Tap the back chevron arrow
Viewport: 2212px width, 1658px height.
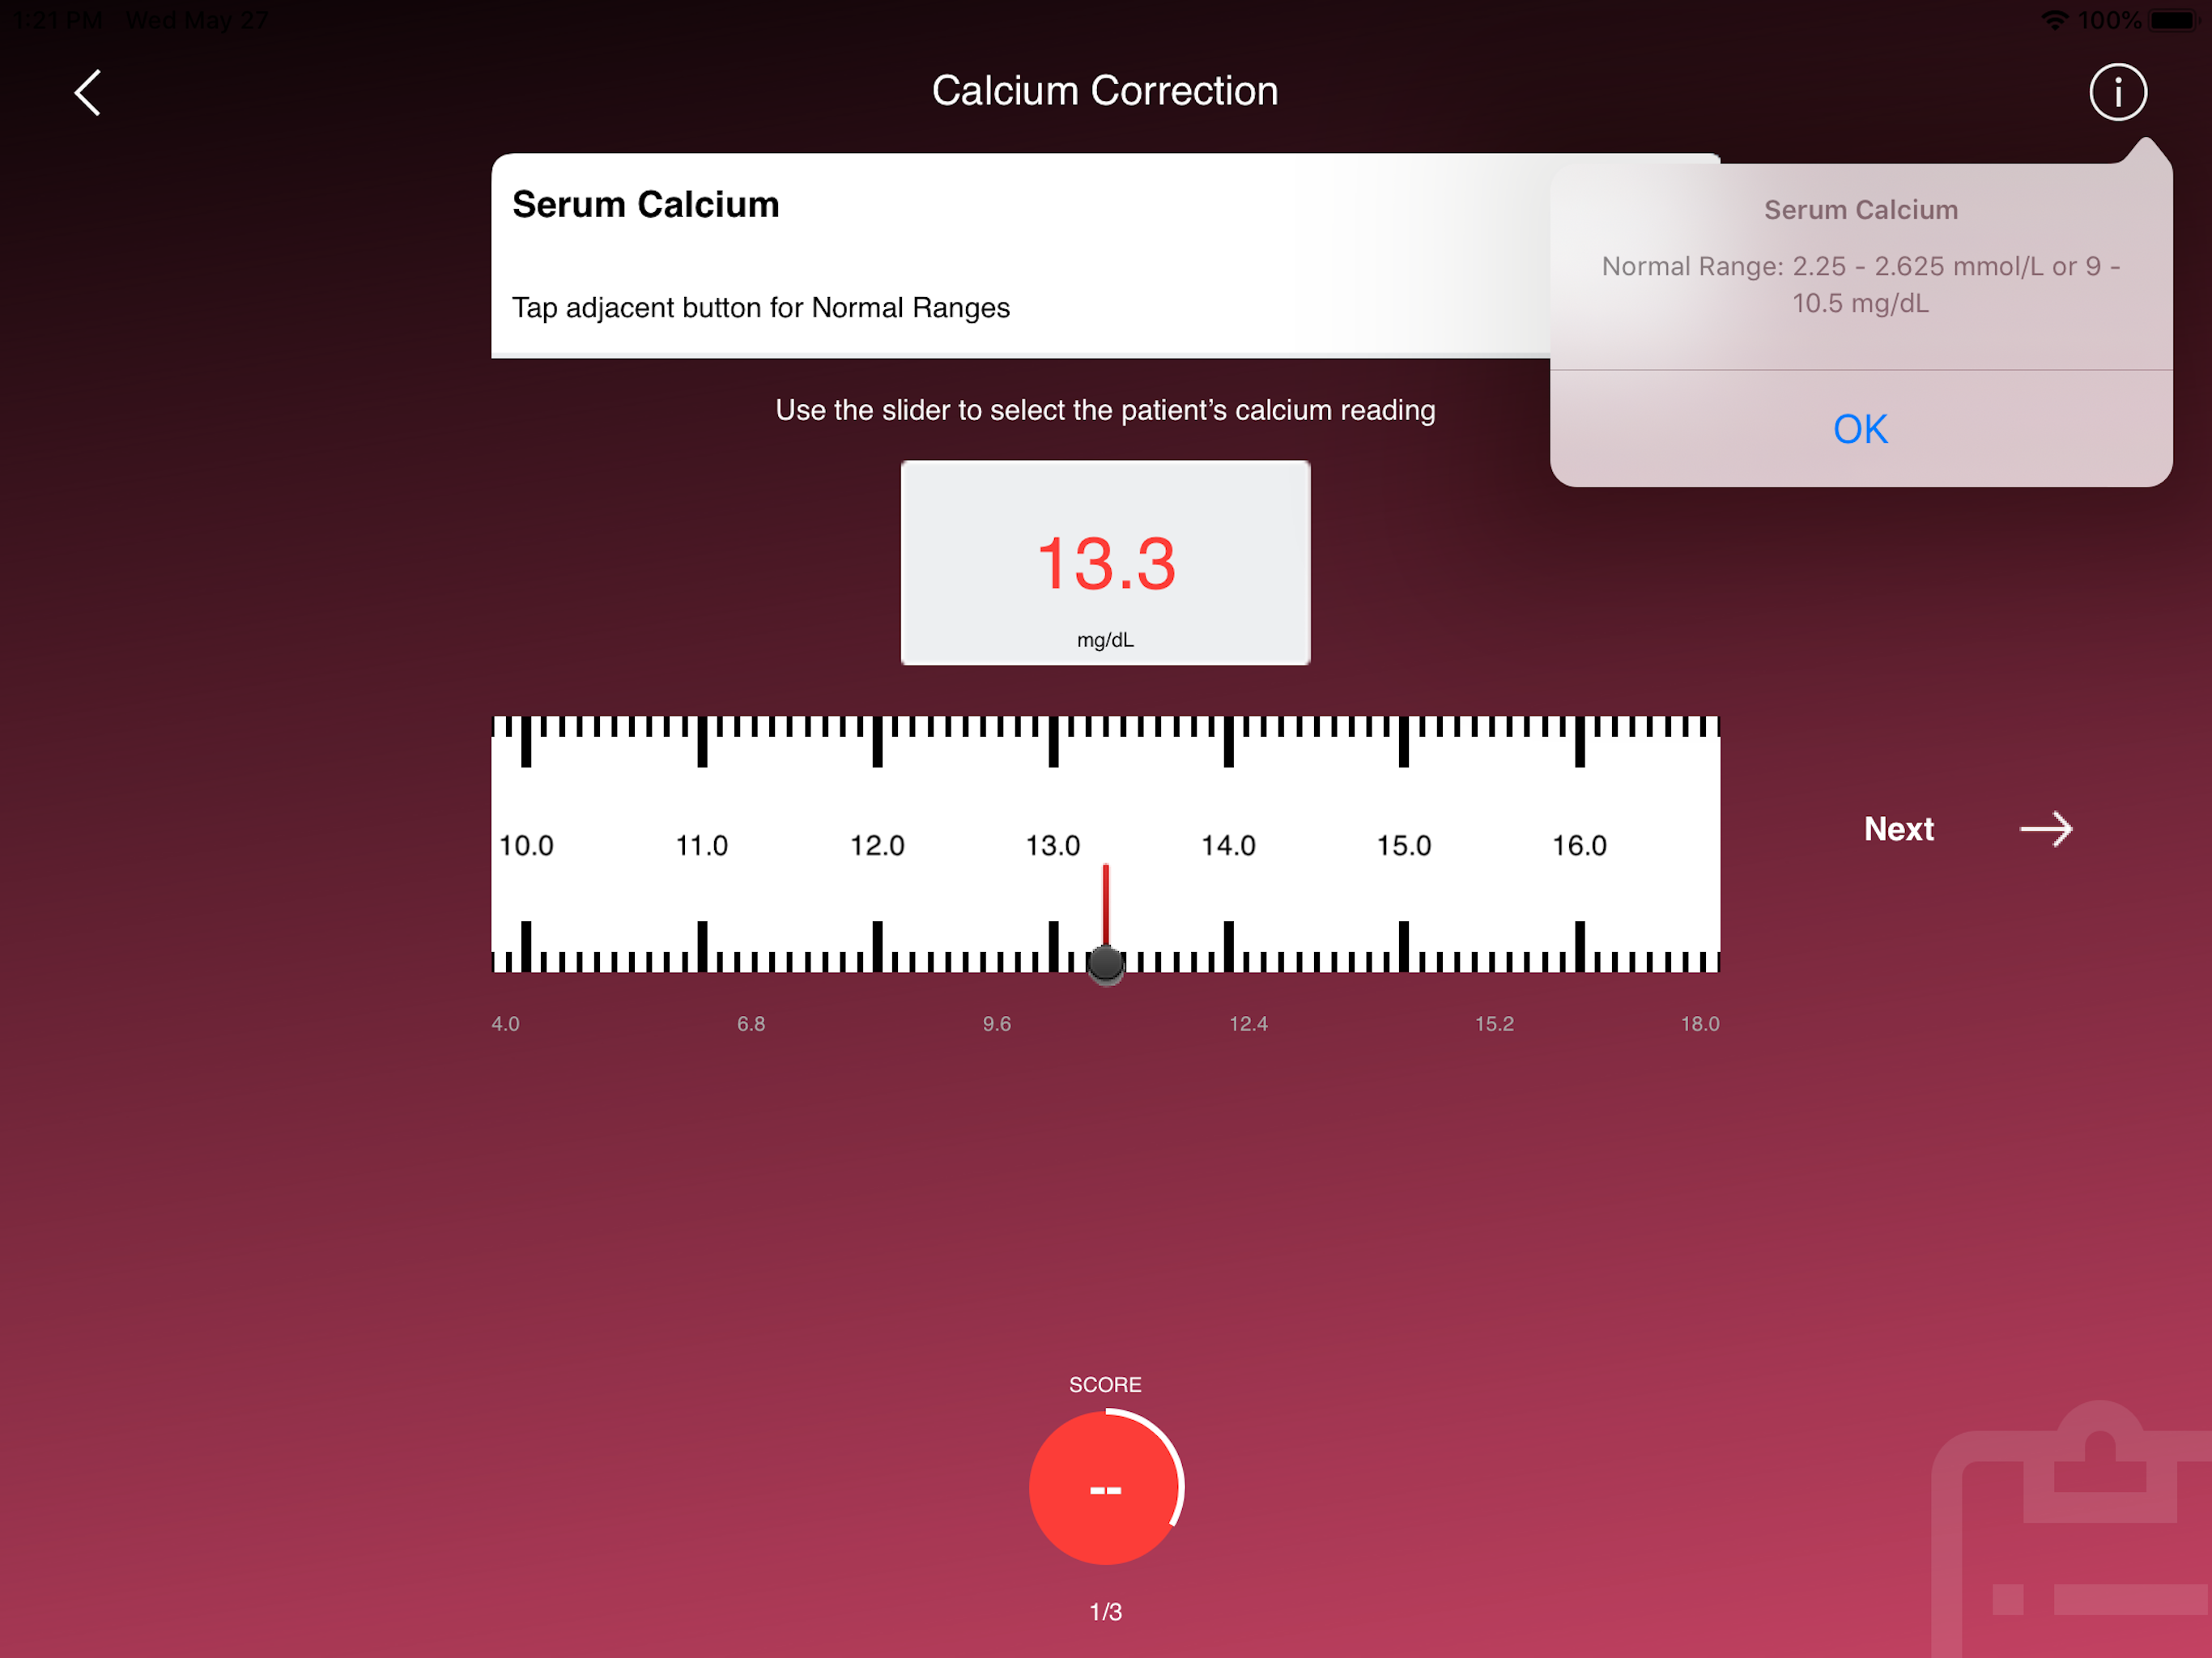tap(88, 92)
